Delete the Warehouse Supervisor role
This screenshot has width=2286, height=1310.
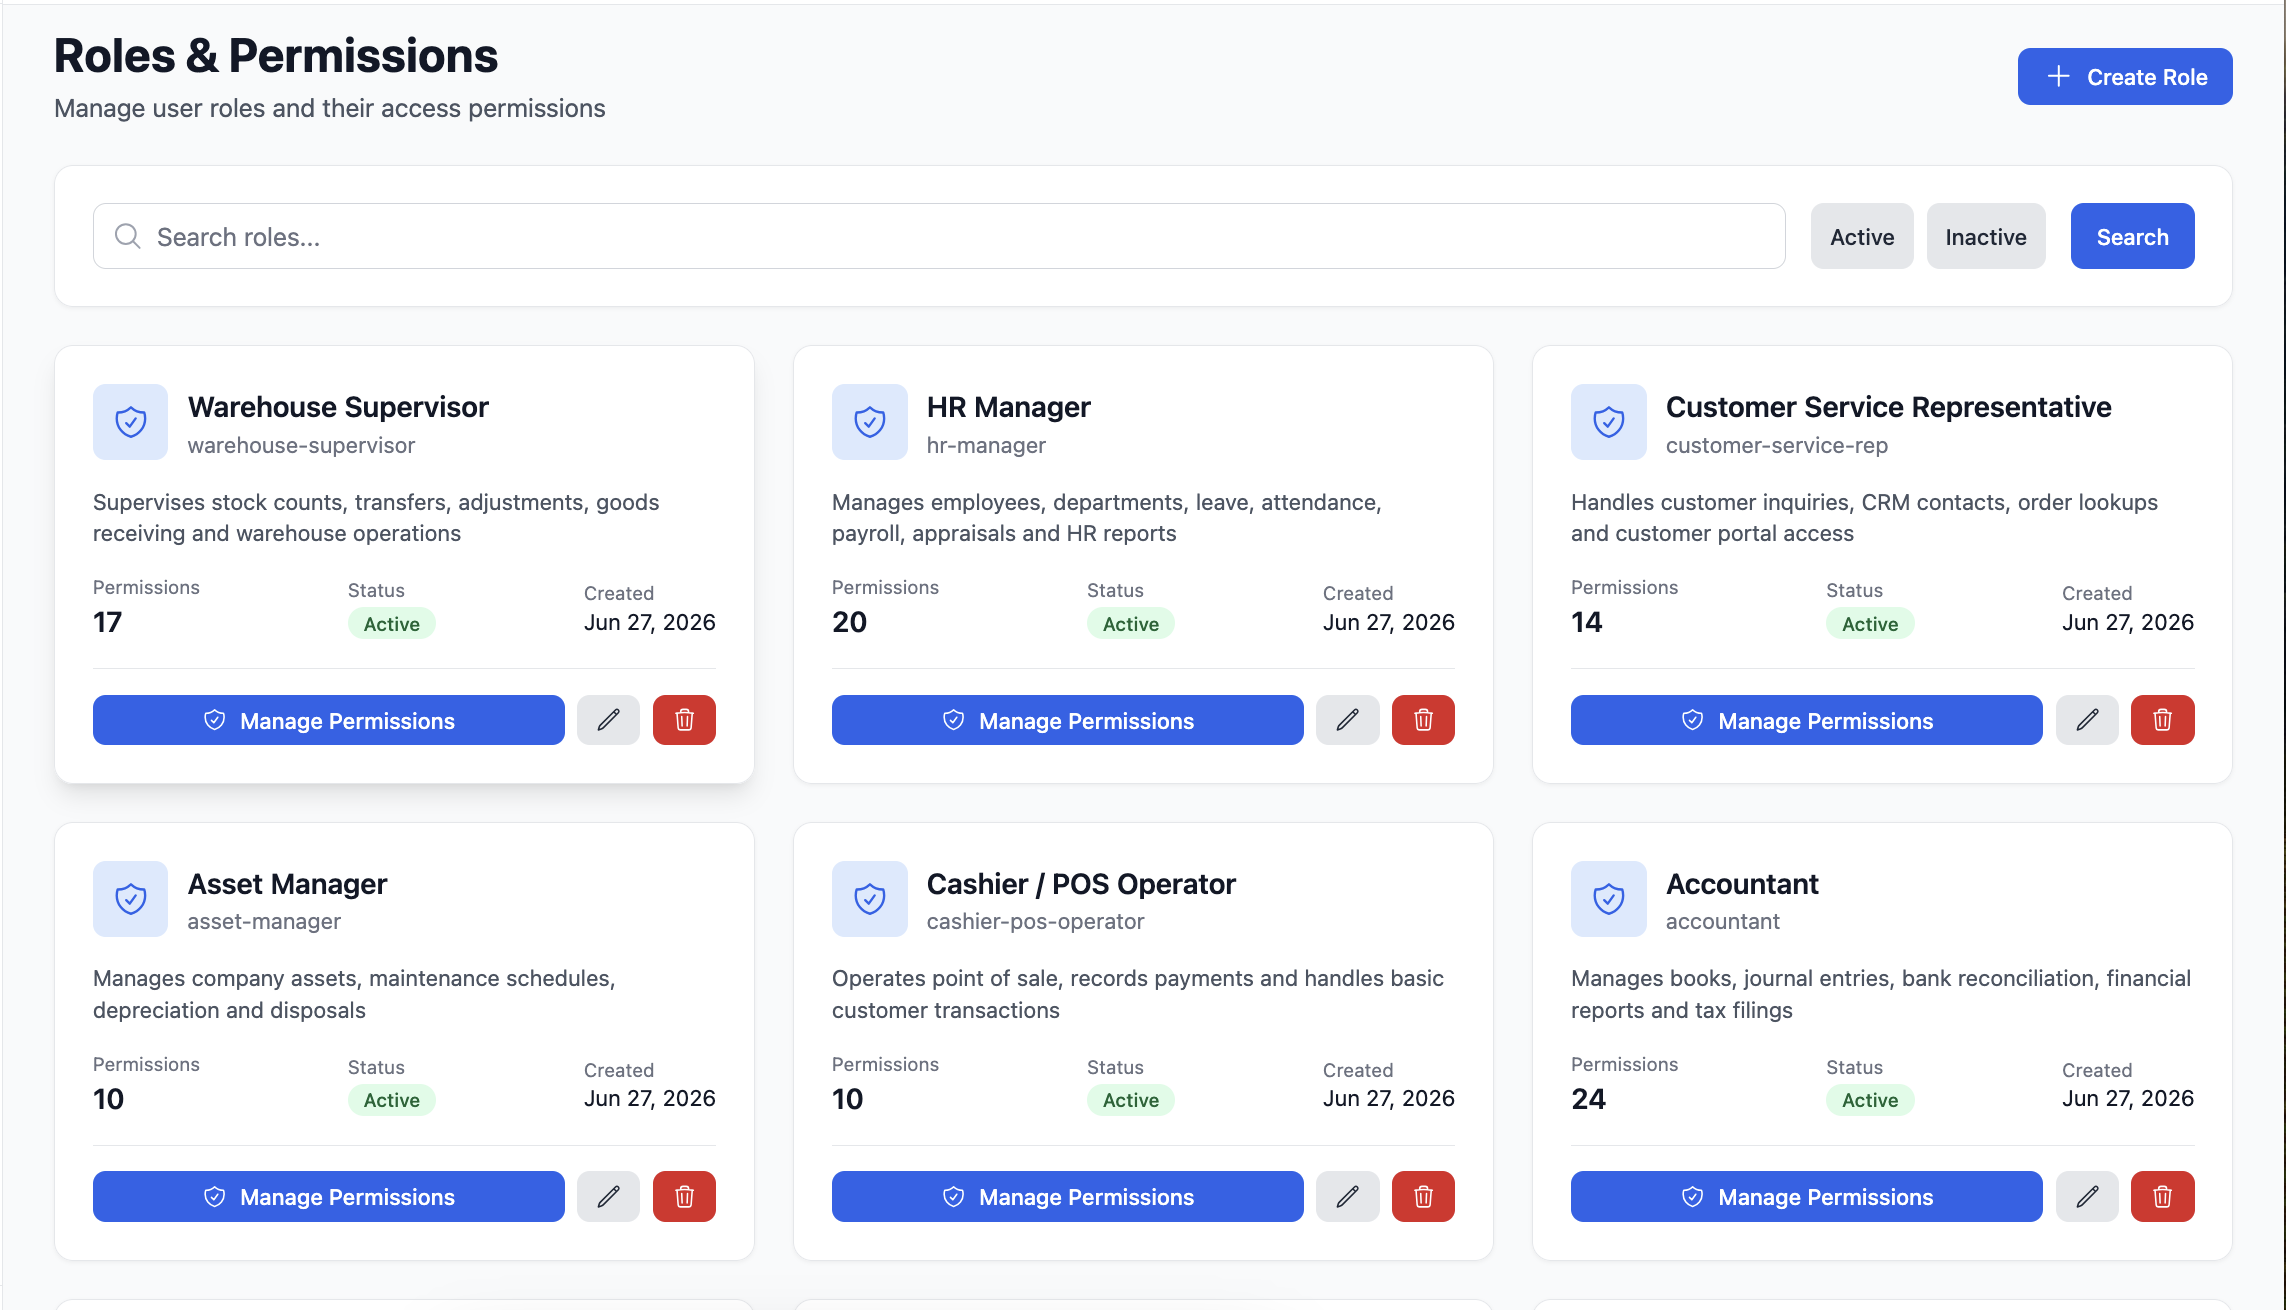coord(684,720)
